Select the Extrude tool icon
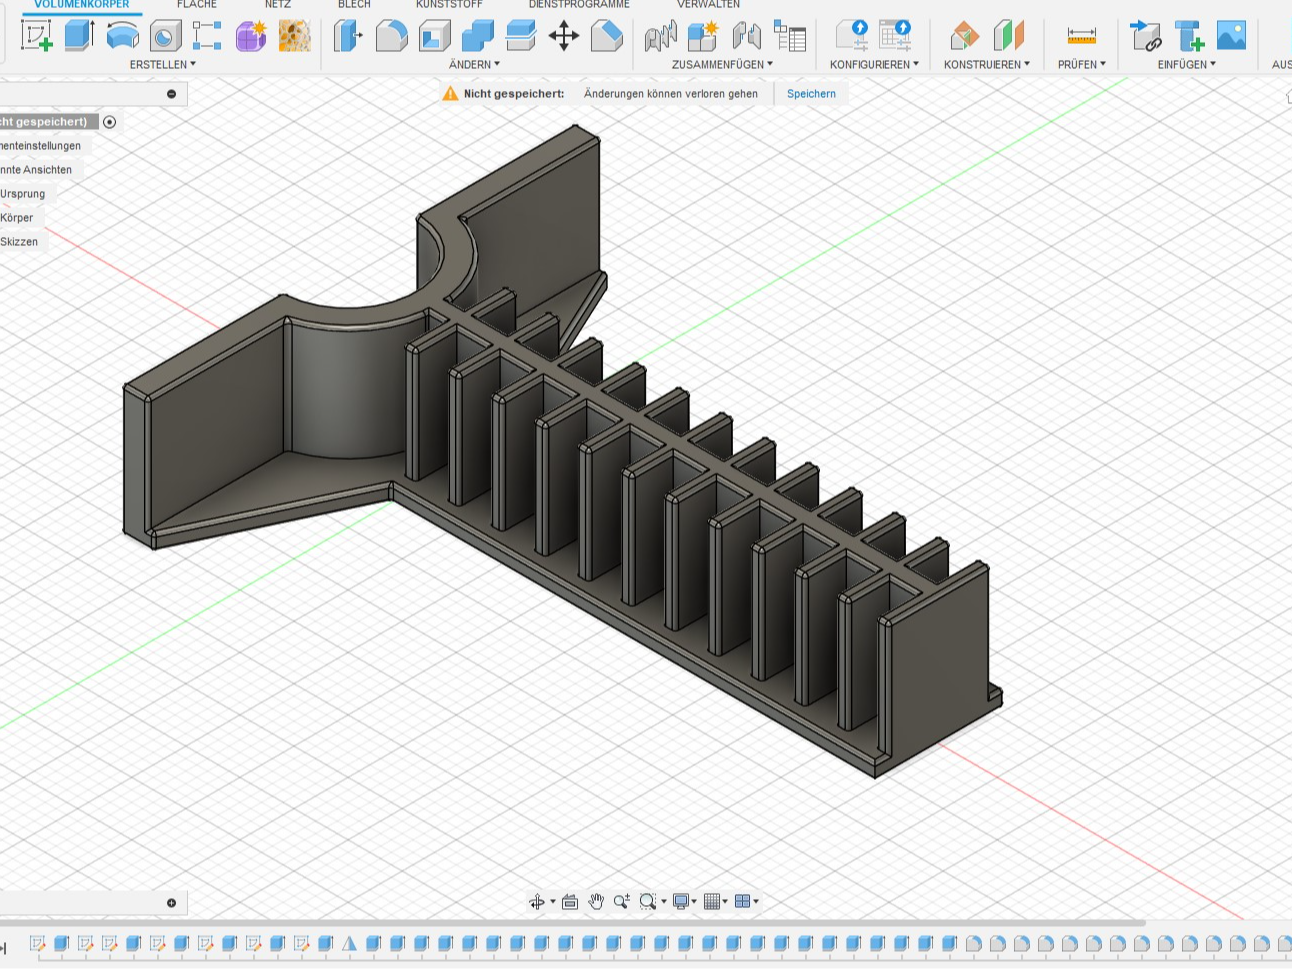Screen dimensions: 1292x969 tap(79, 36)
